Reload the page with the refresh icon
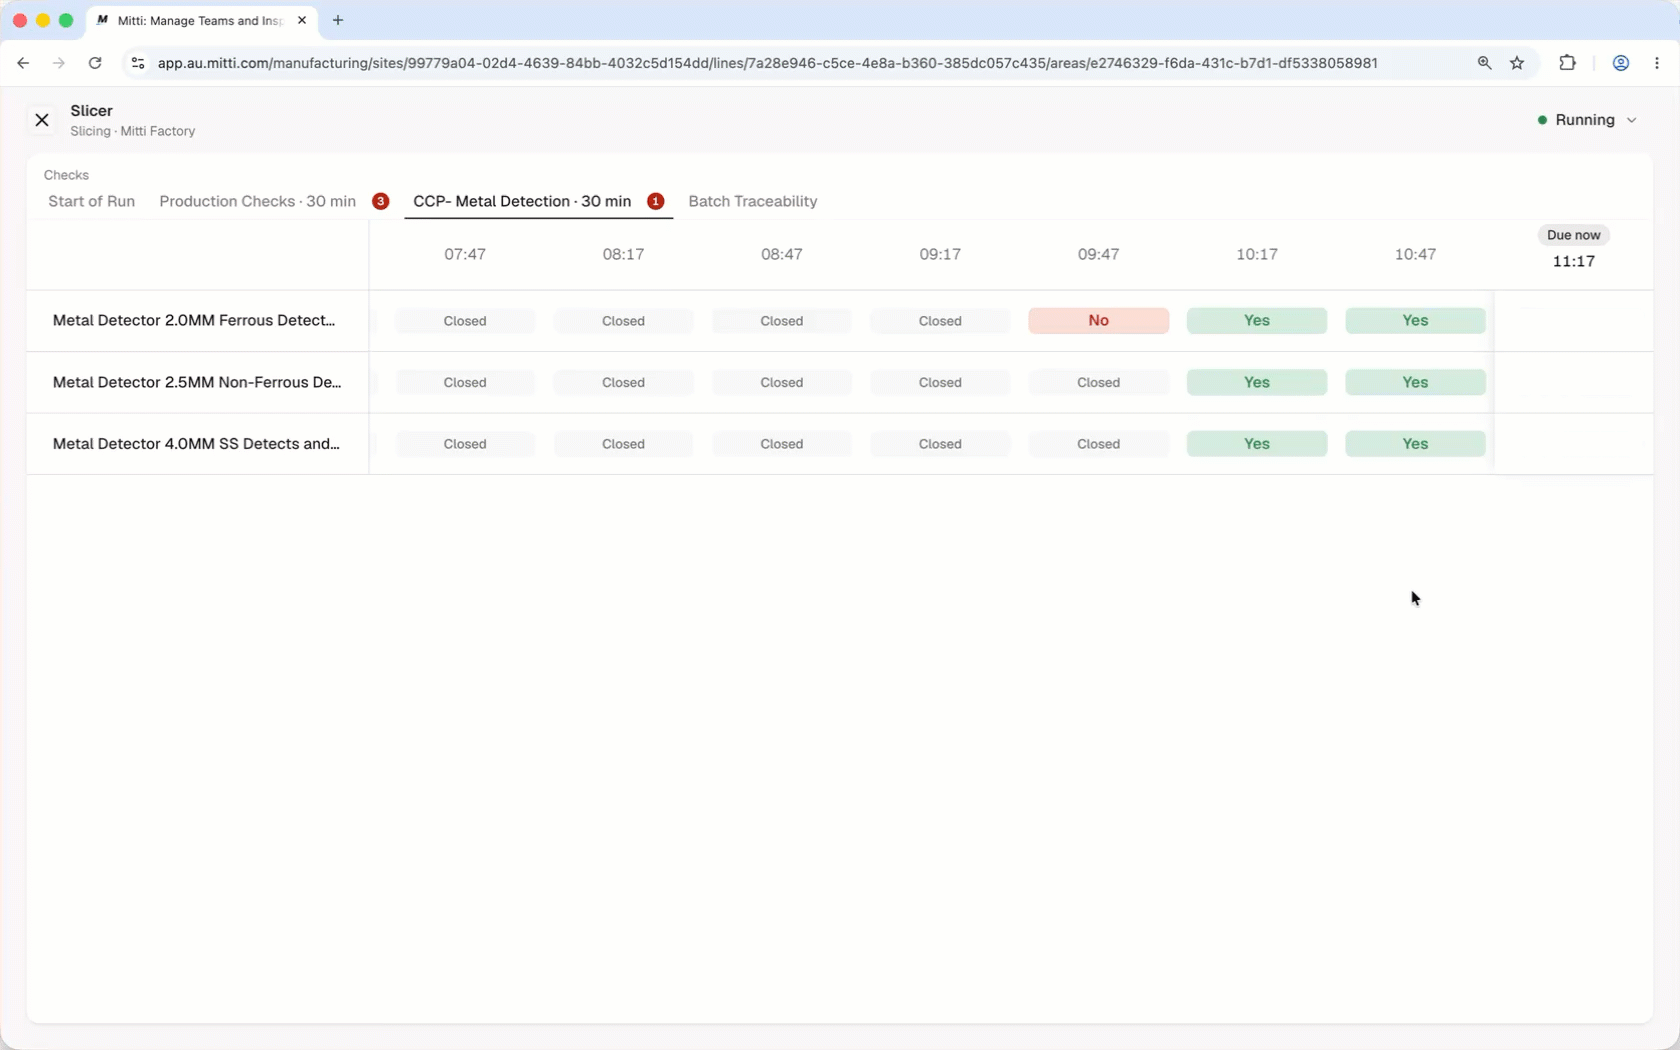Viewport: 1680px width, 1050px height. tap(95, 63)
